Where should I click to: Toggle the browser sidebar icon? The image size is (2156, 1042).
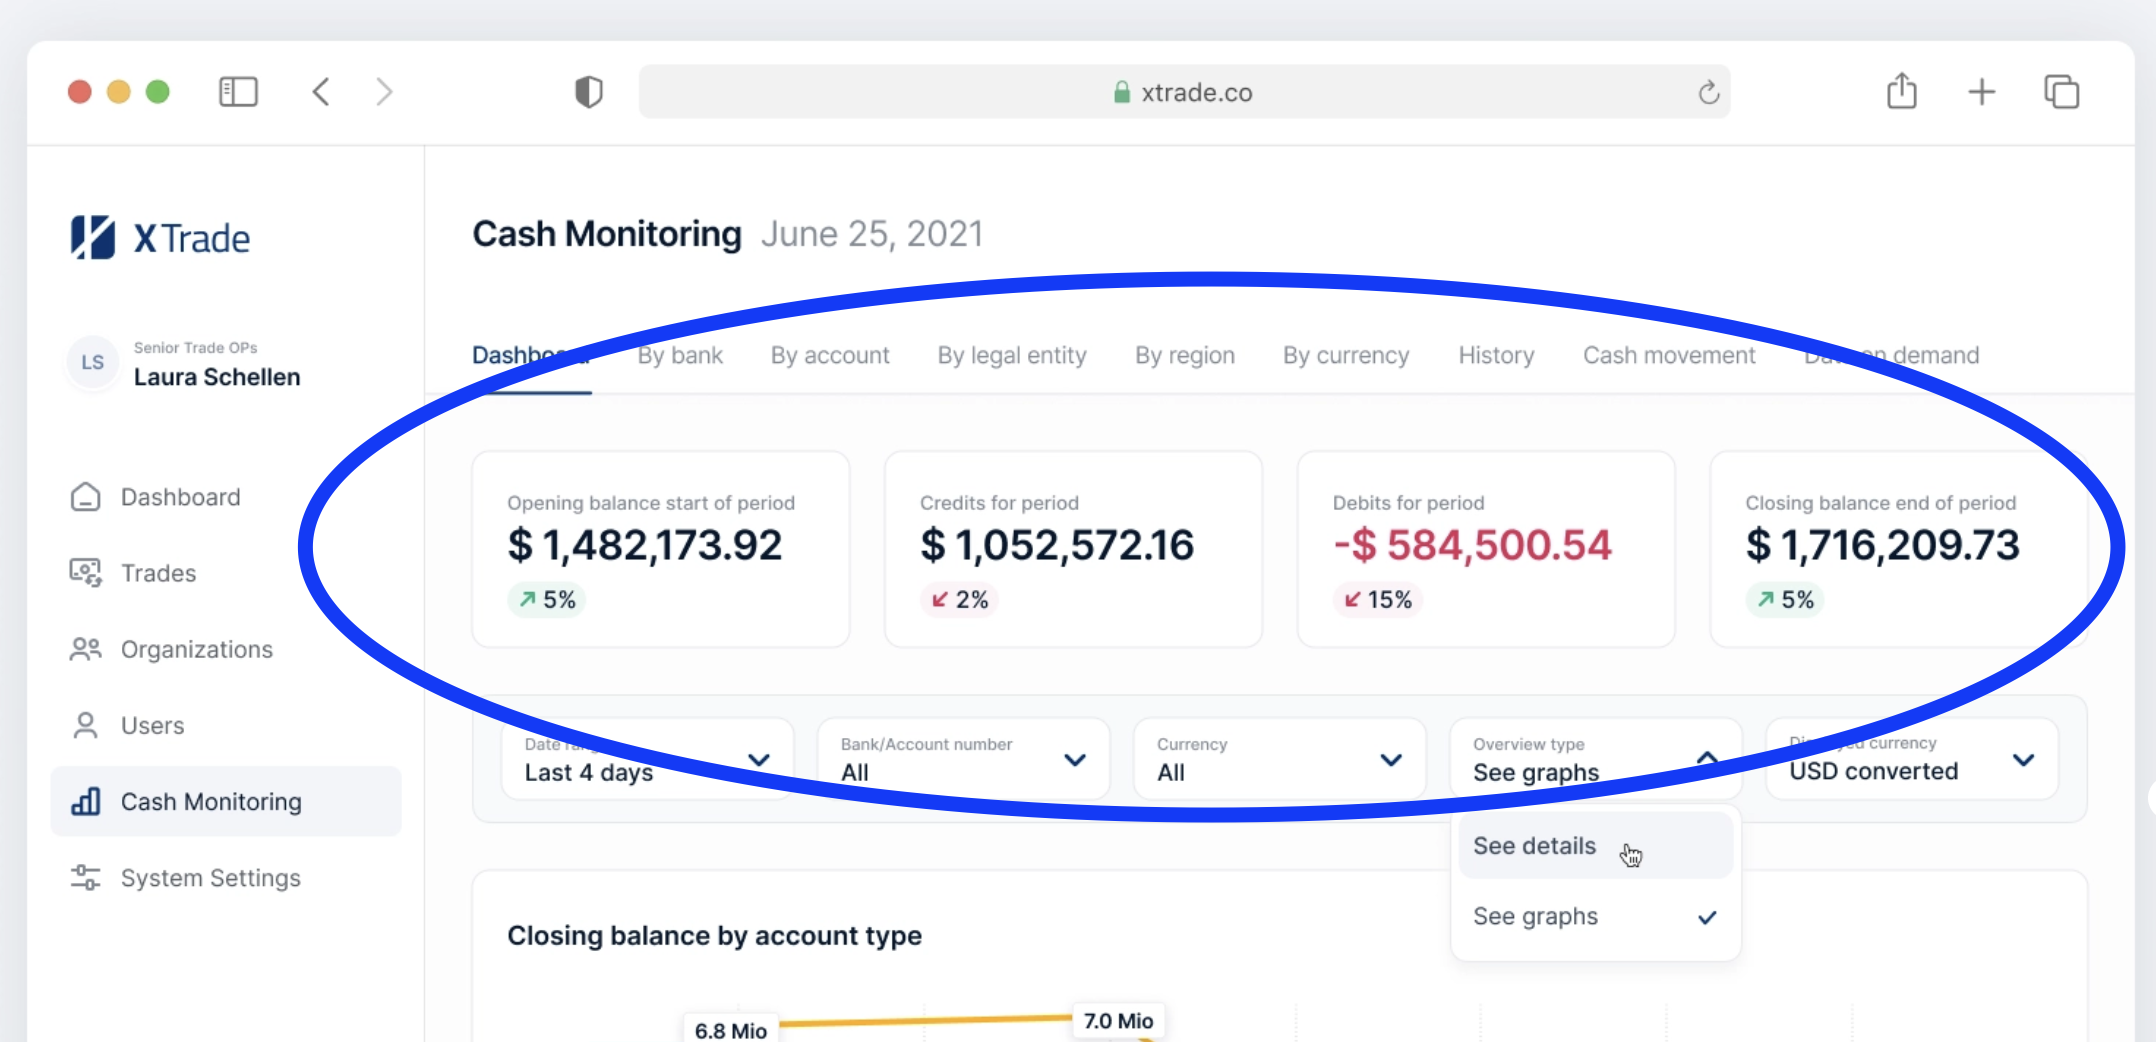pos(238,92)
